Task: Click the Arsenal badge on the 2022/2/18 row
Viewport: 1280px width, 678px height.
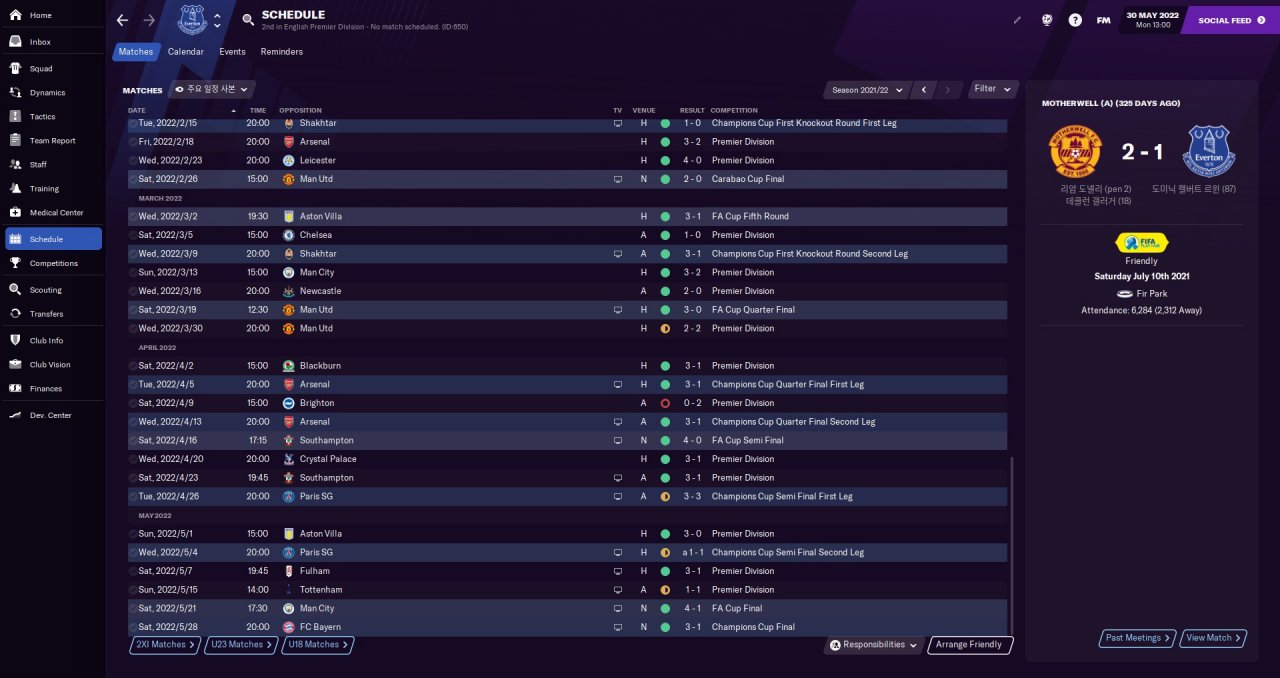Action: (289, 142)
